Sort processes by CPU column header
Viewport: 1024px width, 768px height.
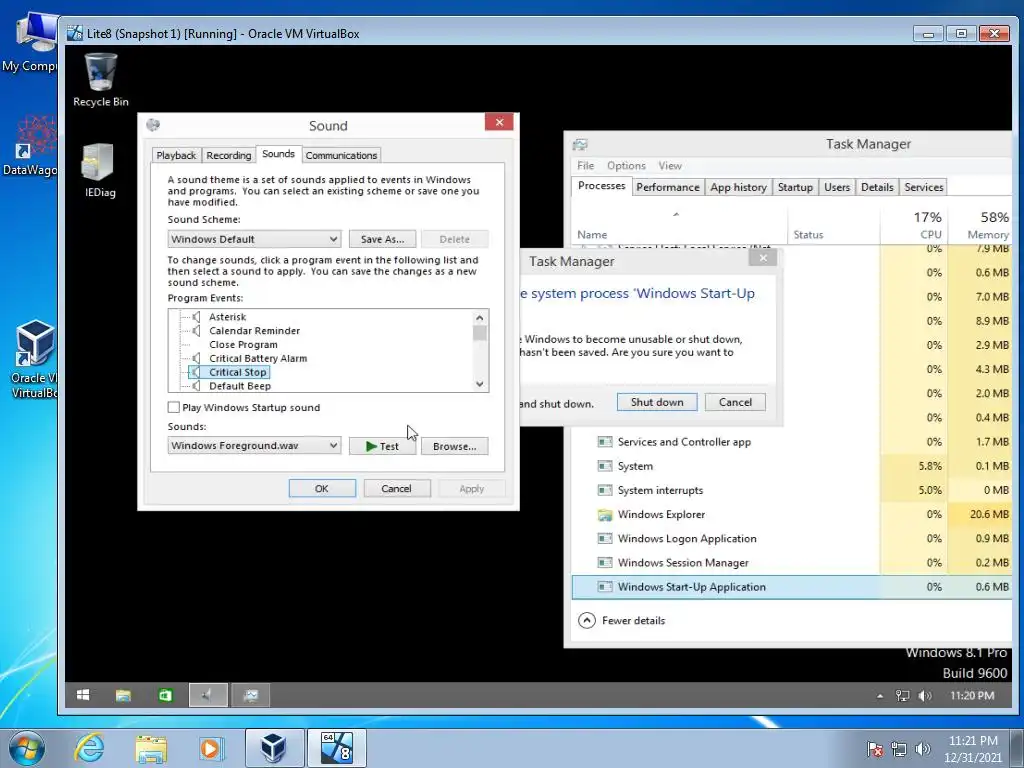(914, 225)
